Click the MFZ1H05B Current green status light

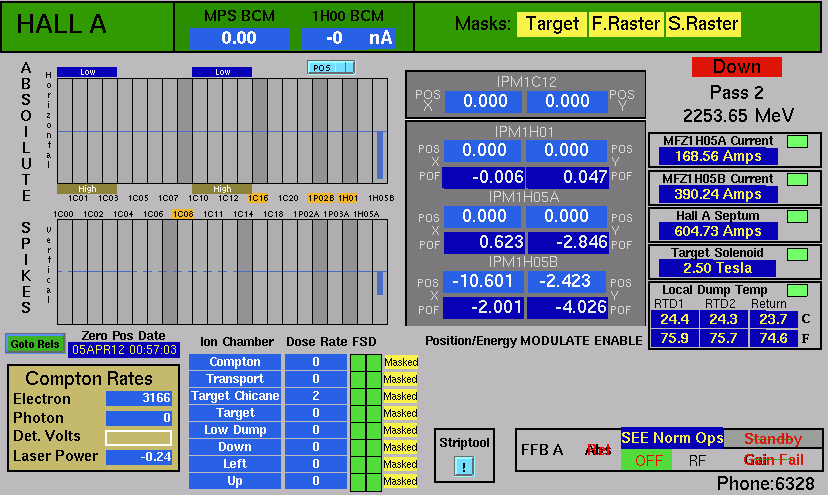(797, 179)
